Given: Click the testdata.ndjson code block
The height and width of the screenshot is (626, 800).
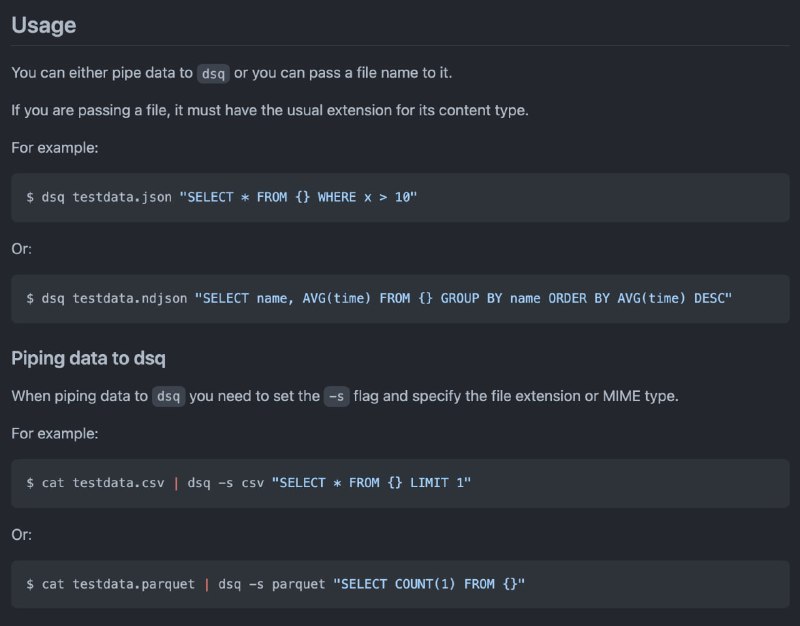Looking at the screenshot, I should (x=400, y=298).
